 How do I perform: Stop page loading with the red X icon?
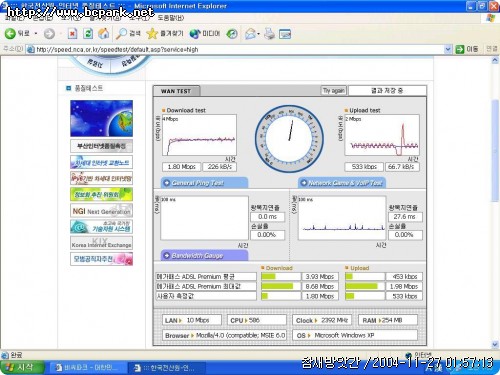coord(72,34)
